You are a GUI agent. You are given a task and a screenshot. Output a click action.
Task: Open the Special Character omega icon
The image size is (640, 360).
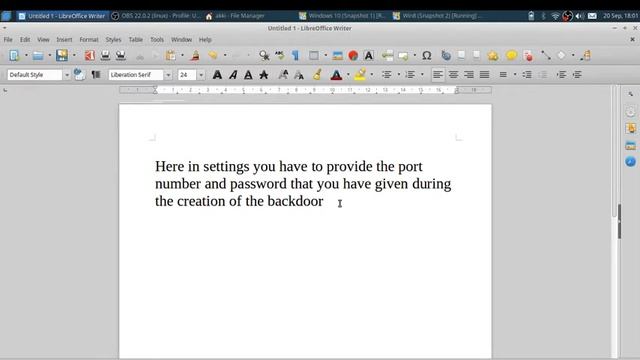pos(427,56)
